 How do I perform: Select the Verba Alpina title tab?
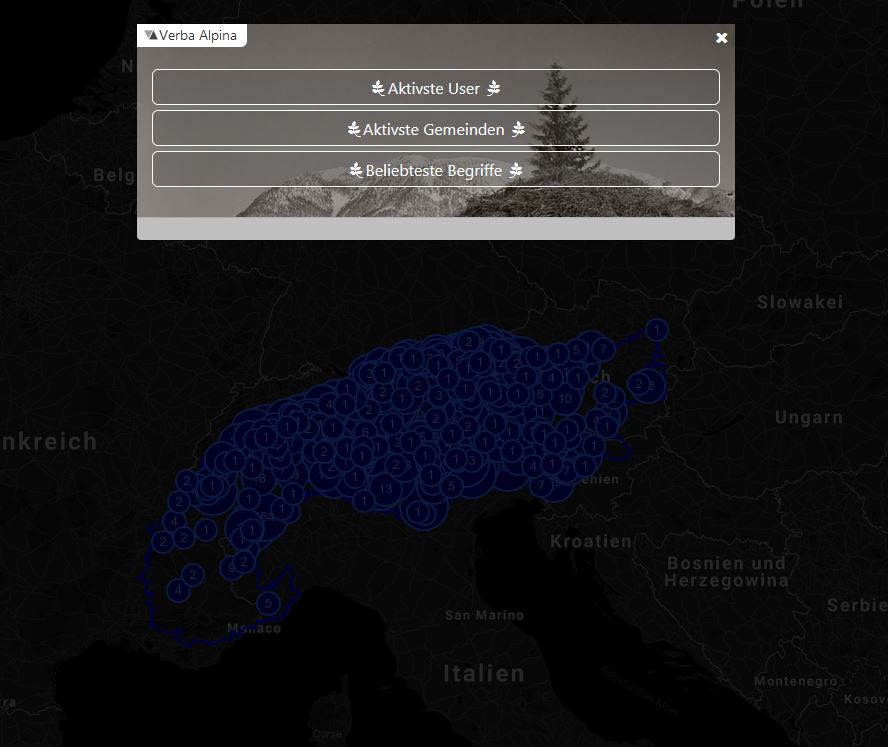coord(192,35)
